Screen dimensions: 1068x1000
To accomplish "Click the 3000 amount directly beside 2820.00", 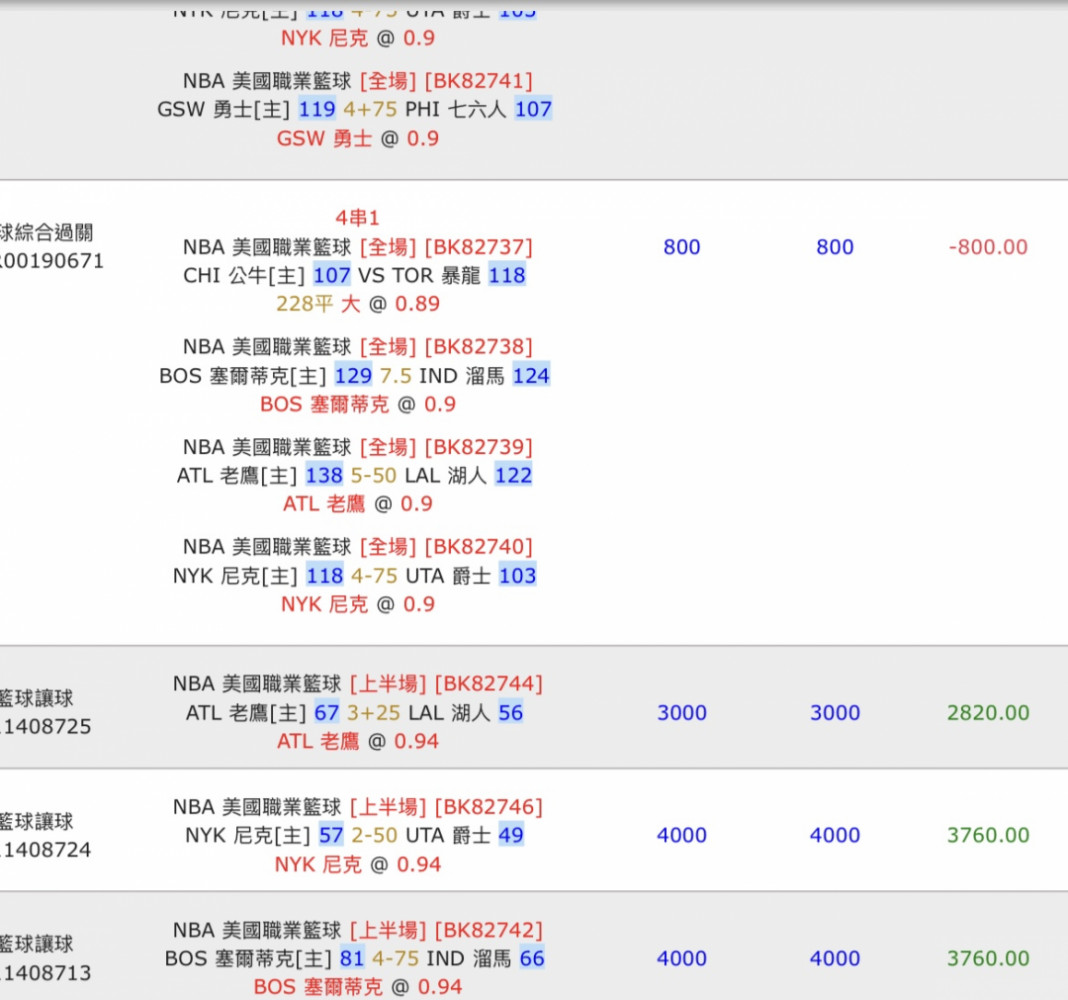I will click(835, 713).
